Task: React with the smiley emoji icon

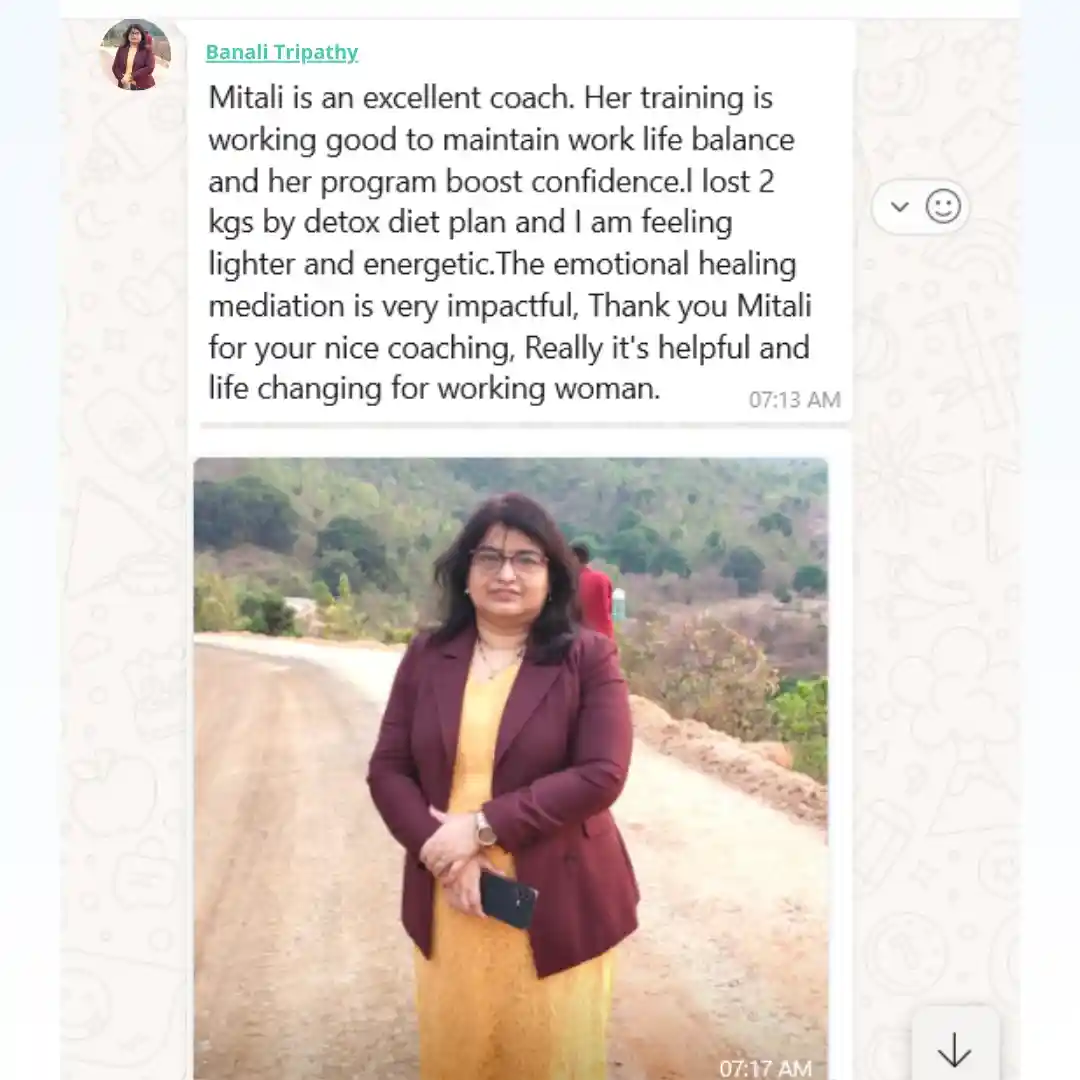Action: [x=943, y=206]
